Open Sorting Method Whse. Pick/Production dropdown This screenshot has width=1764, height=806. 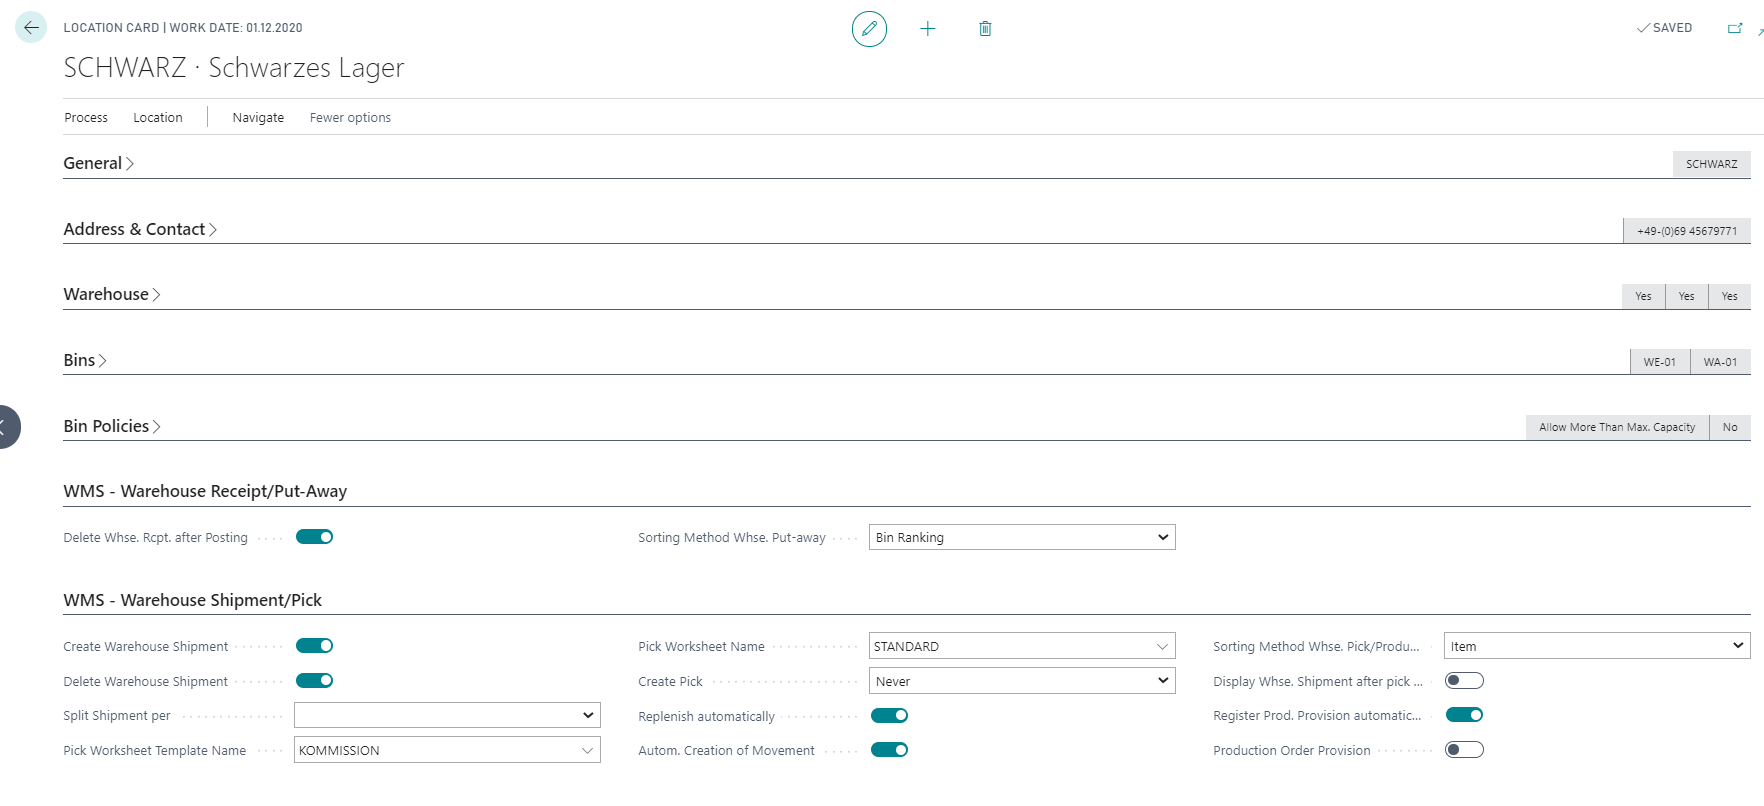1597,646
